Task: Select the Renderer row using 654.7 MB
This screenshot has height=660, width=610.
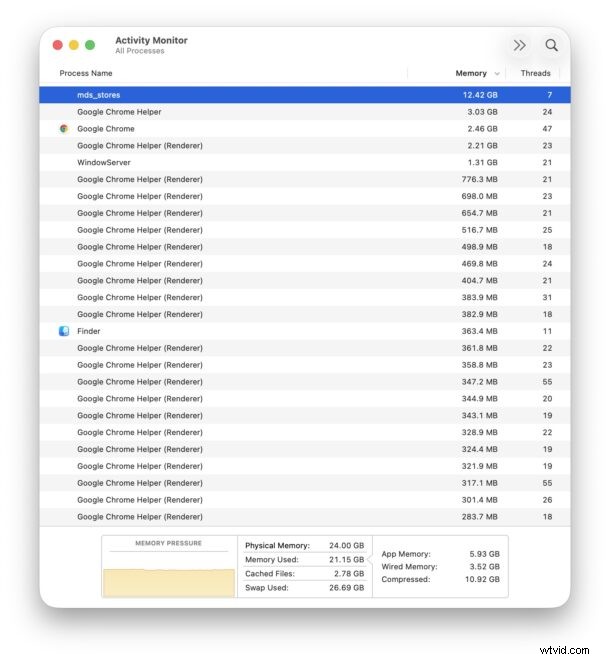Action: click(x=305, y=213)
